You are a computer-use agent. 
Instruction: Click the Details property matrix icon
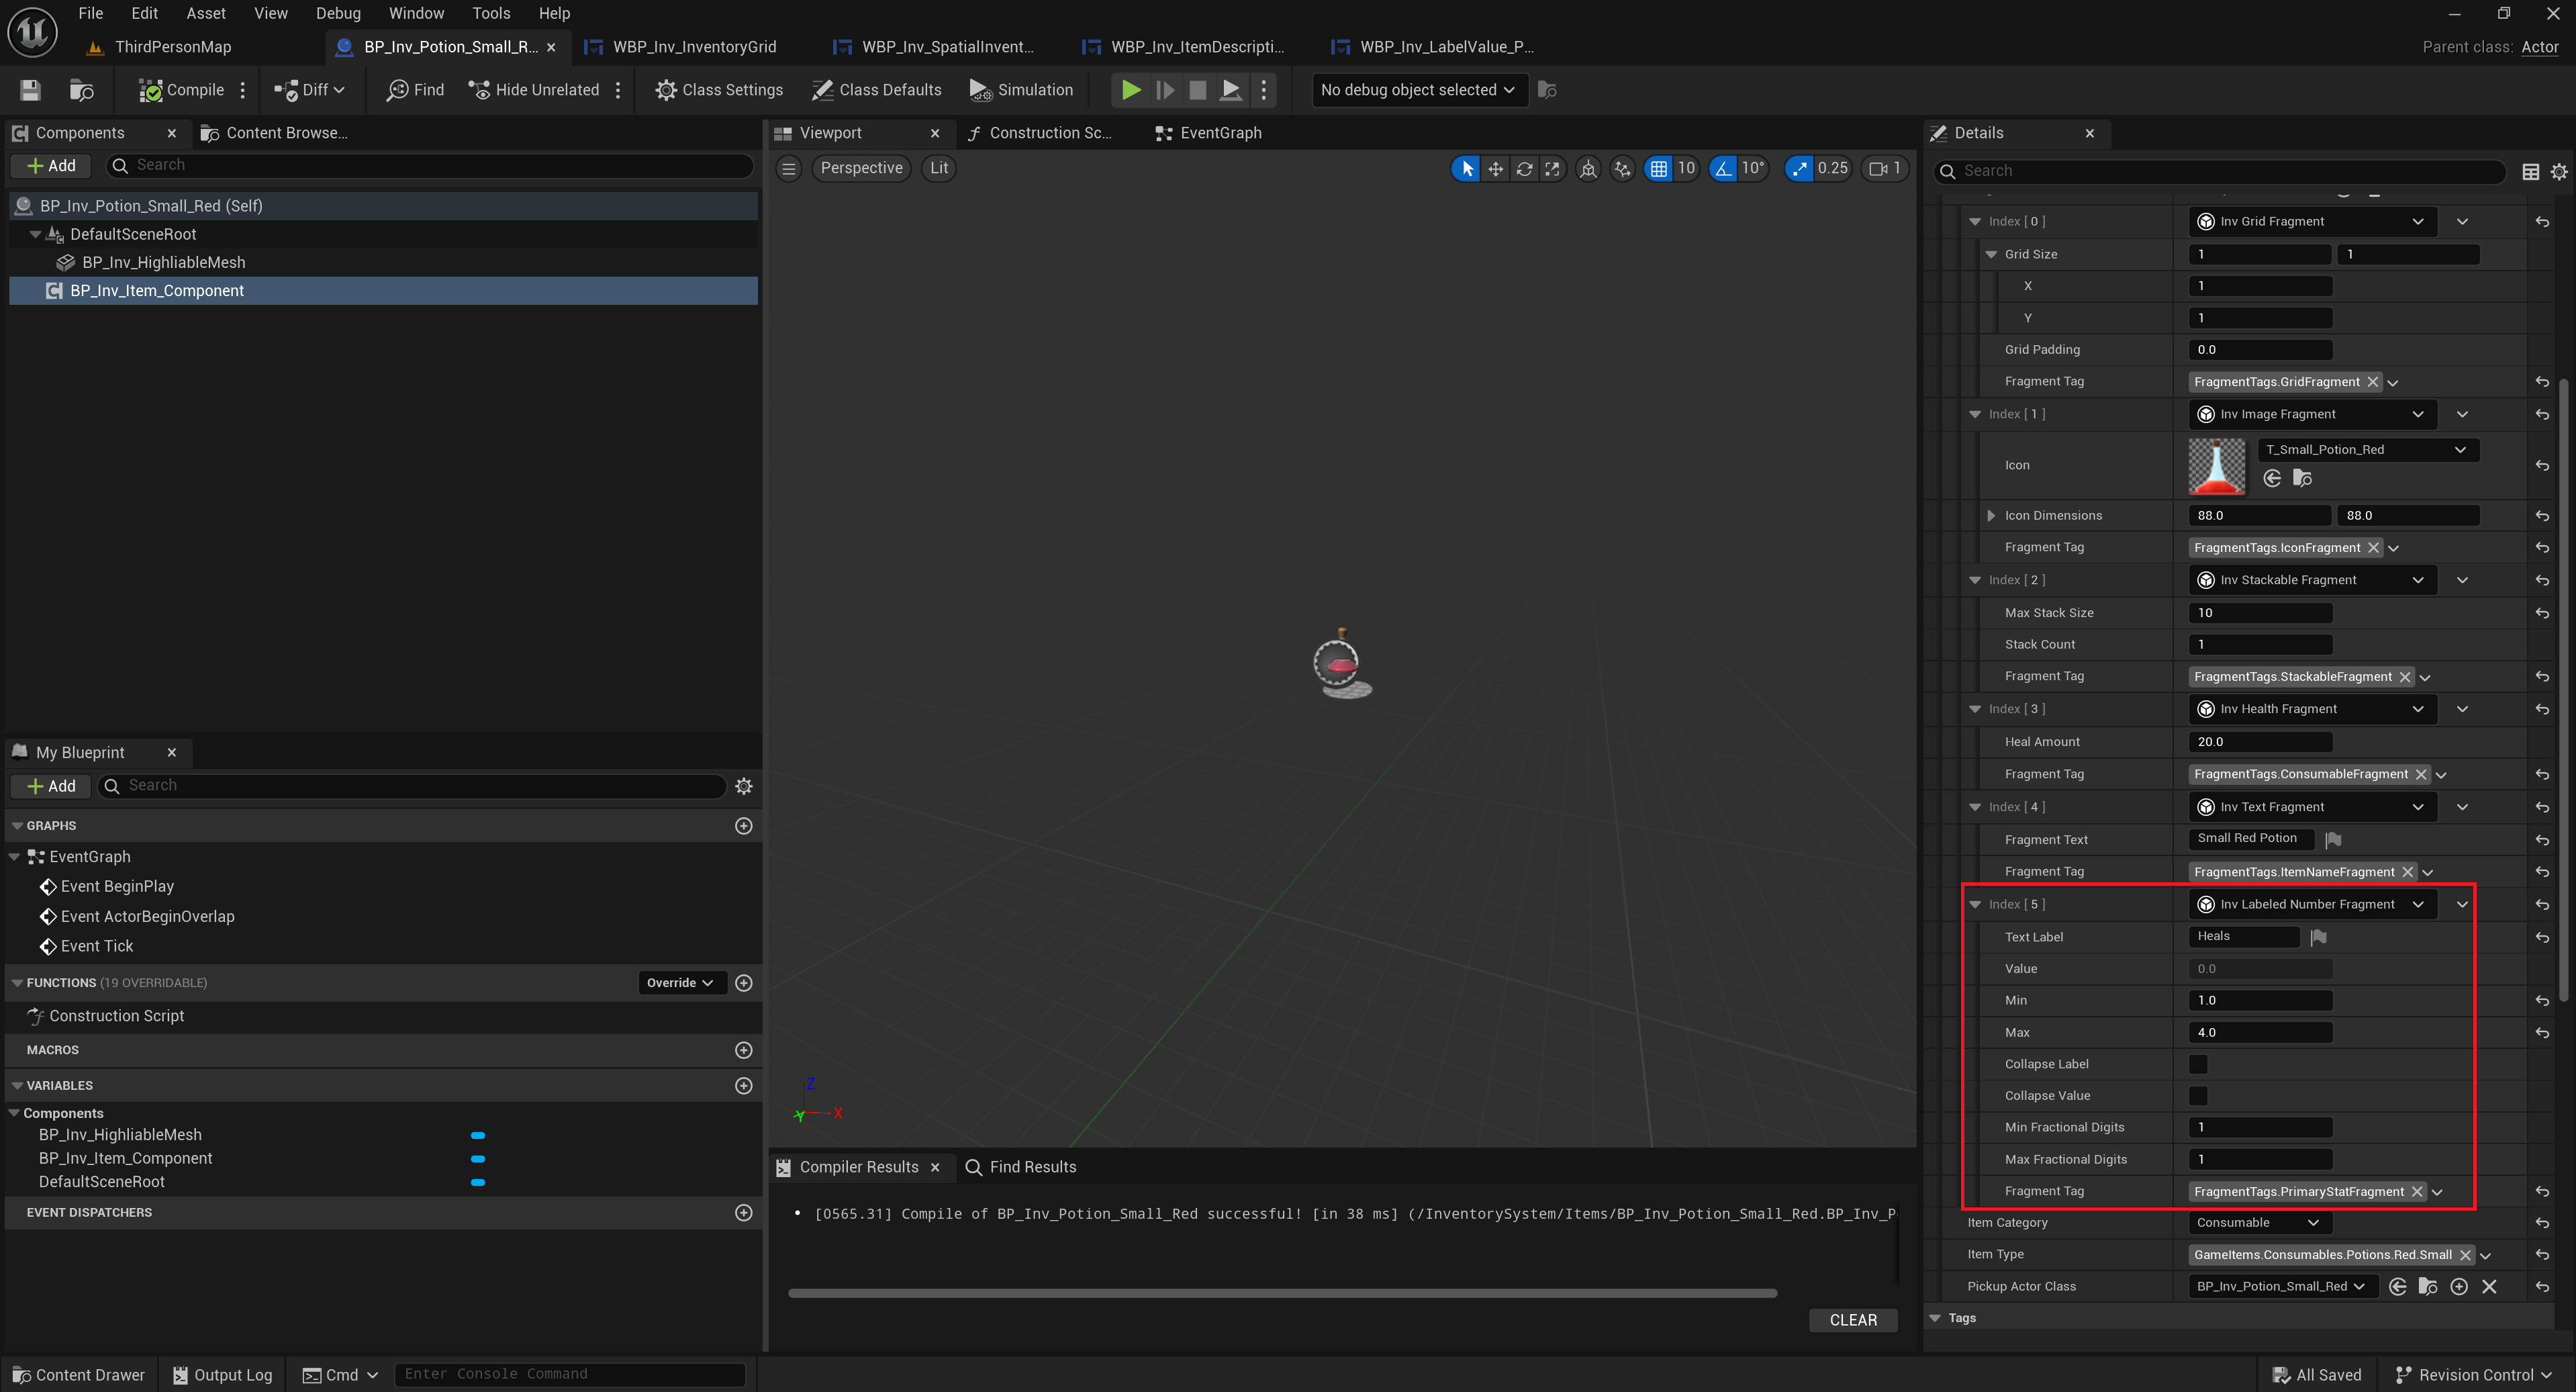pos(2530,172)
